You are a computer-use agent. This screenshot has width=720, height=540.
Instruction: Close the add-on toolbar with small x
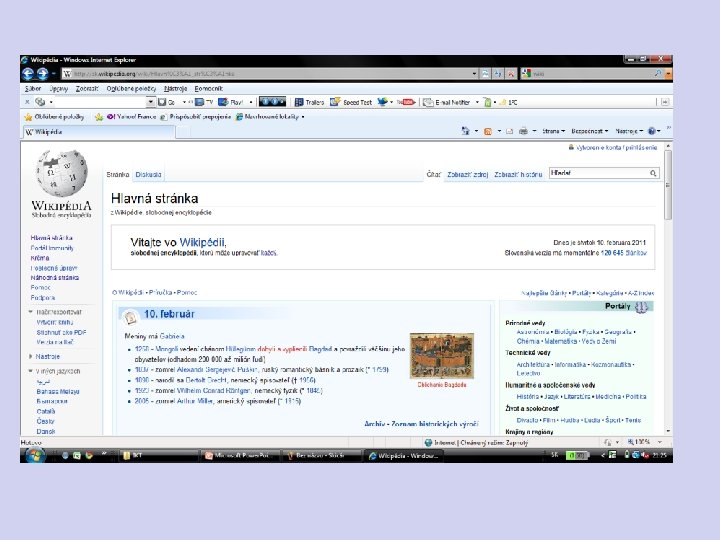click(27, 102)
